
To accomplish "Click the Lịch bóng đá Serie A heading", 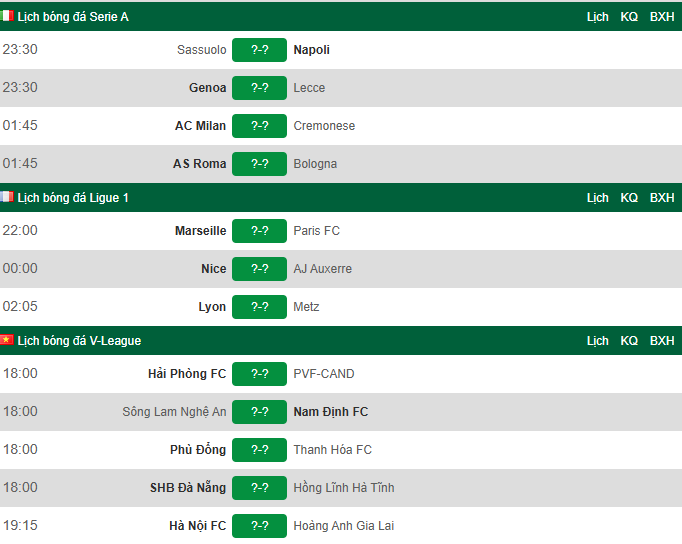I will coord(73,17).
